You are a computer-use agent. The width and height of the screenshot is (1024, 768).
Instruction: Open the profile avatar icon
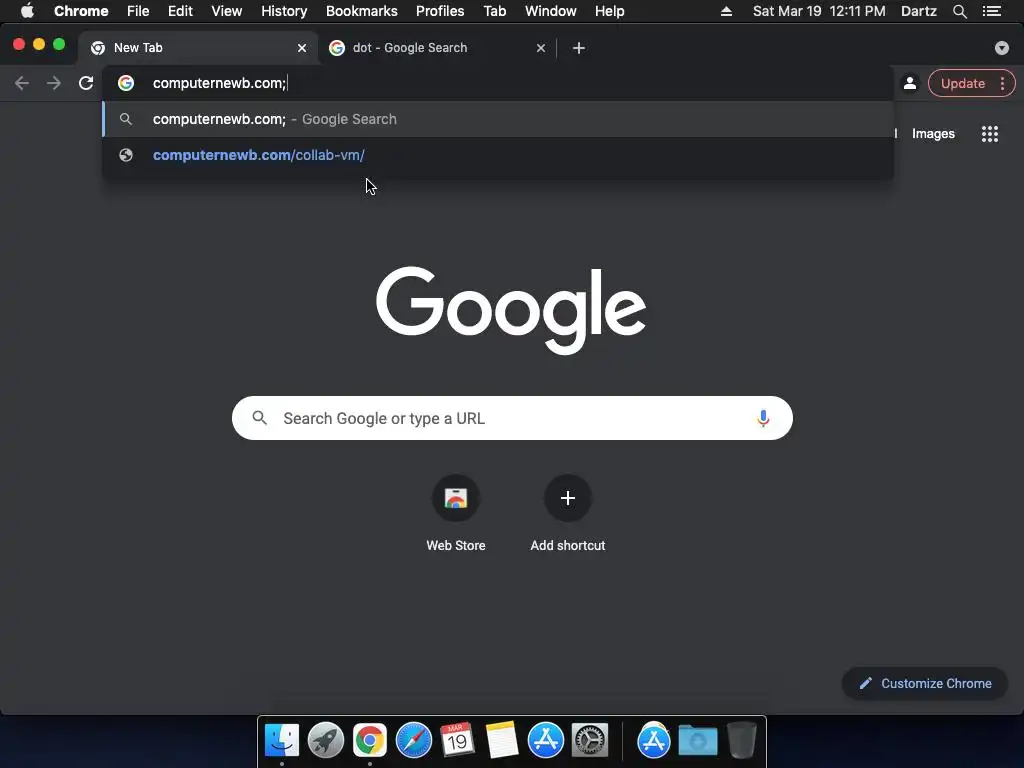tap(909, 83)
